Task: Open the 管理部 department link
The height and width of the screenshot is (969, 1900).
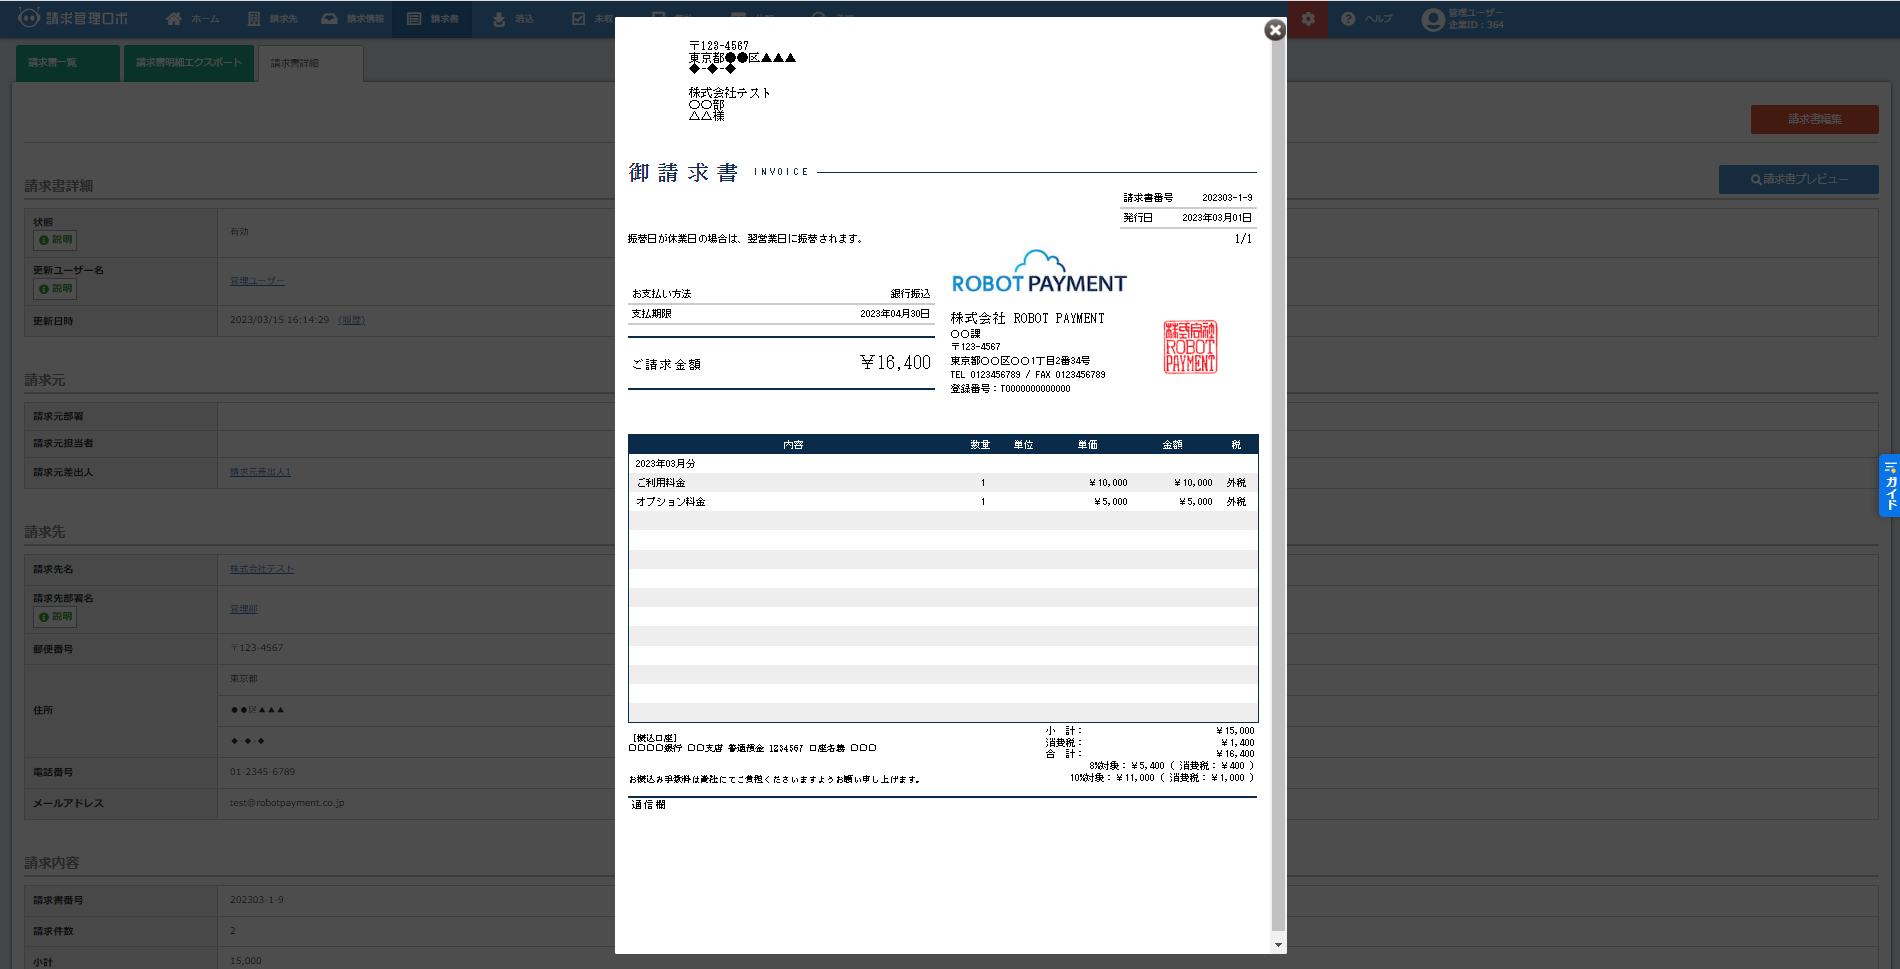Action: [x=243, y=609]
